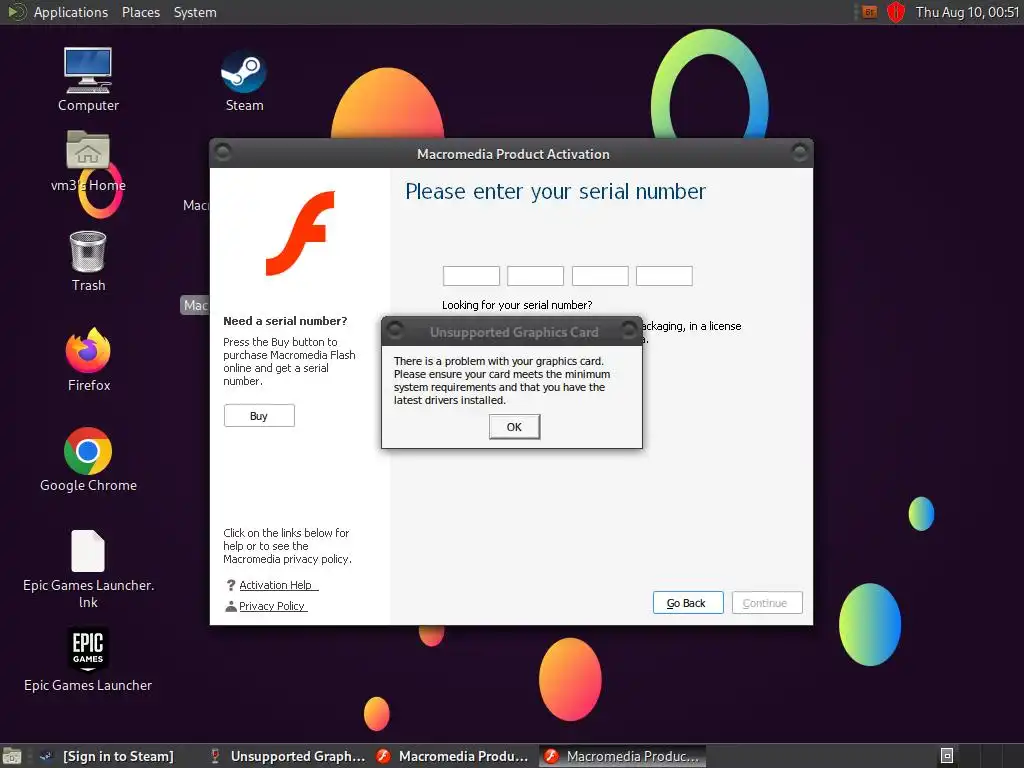Click the Flash logo in activation window
Screen dimensions: 1024x768
tap(300, 233)
